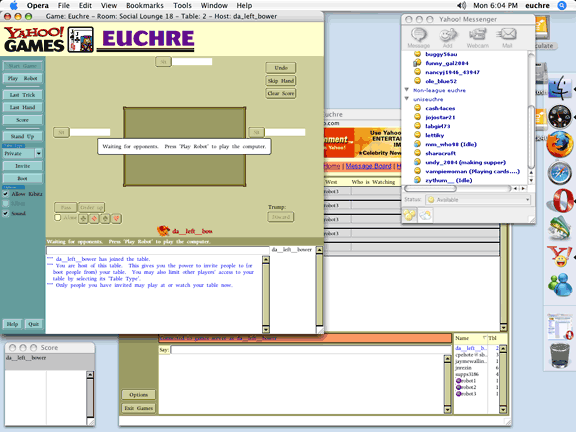Toggle the greyed Allow checkbox below Kibitz
The height and width of the screenshot is (432, 576).
[6, 204]
